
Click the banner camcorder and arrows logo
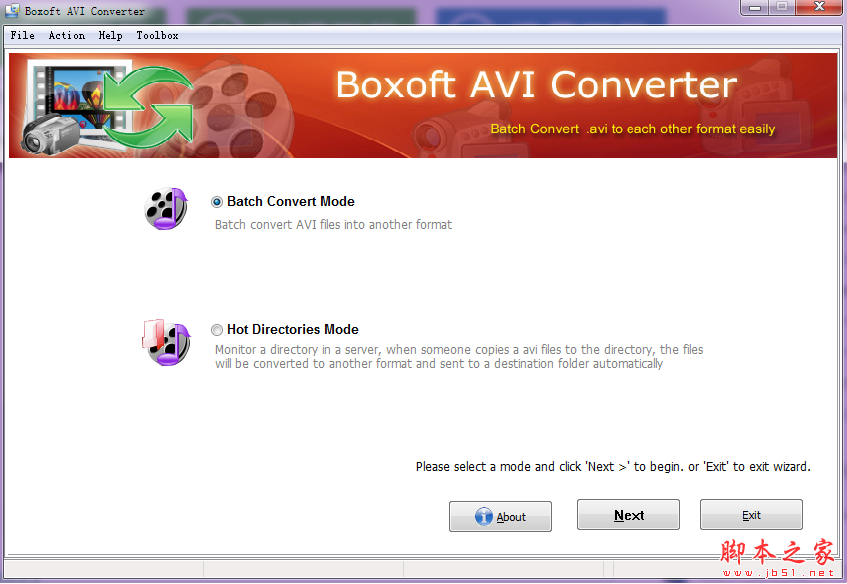coord(108,108)
